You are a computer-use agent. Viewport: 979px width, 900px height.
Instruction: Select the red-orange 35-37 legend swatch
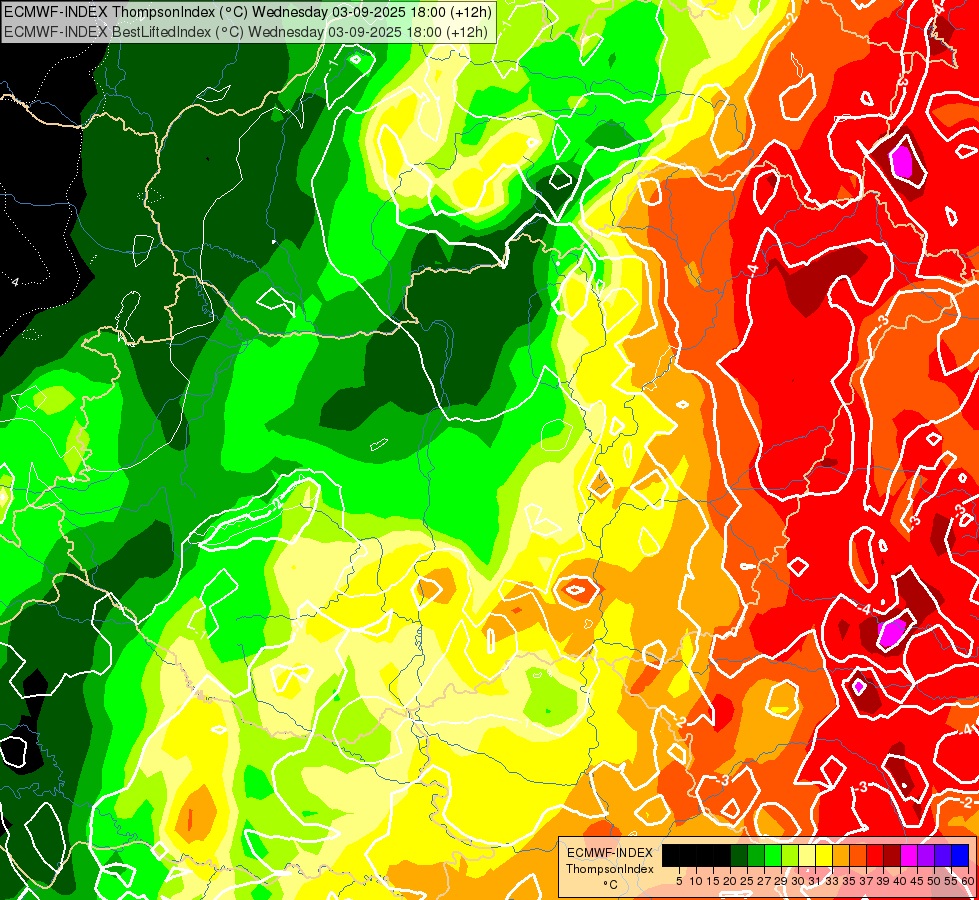tap(858, 855)
